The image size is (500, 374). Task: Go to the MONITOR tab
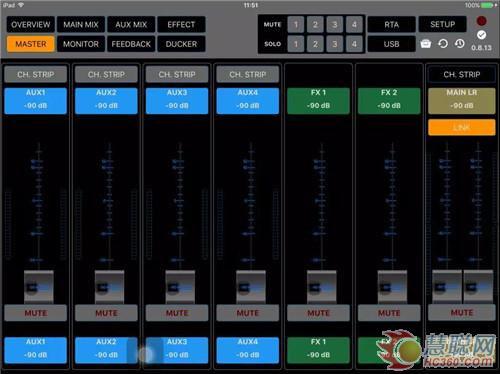[81, 44]
